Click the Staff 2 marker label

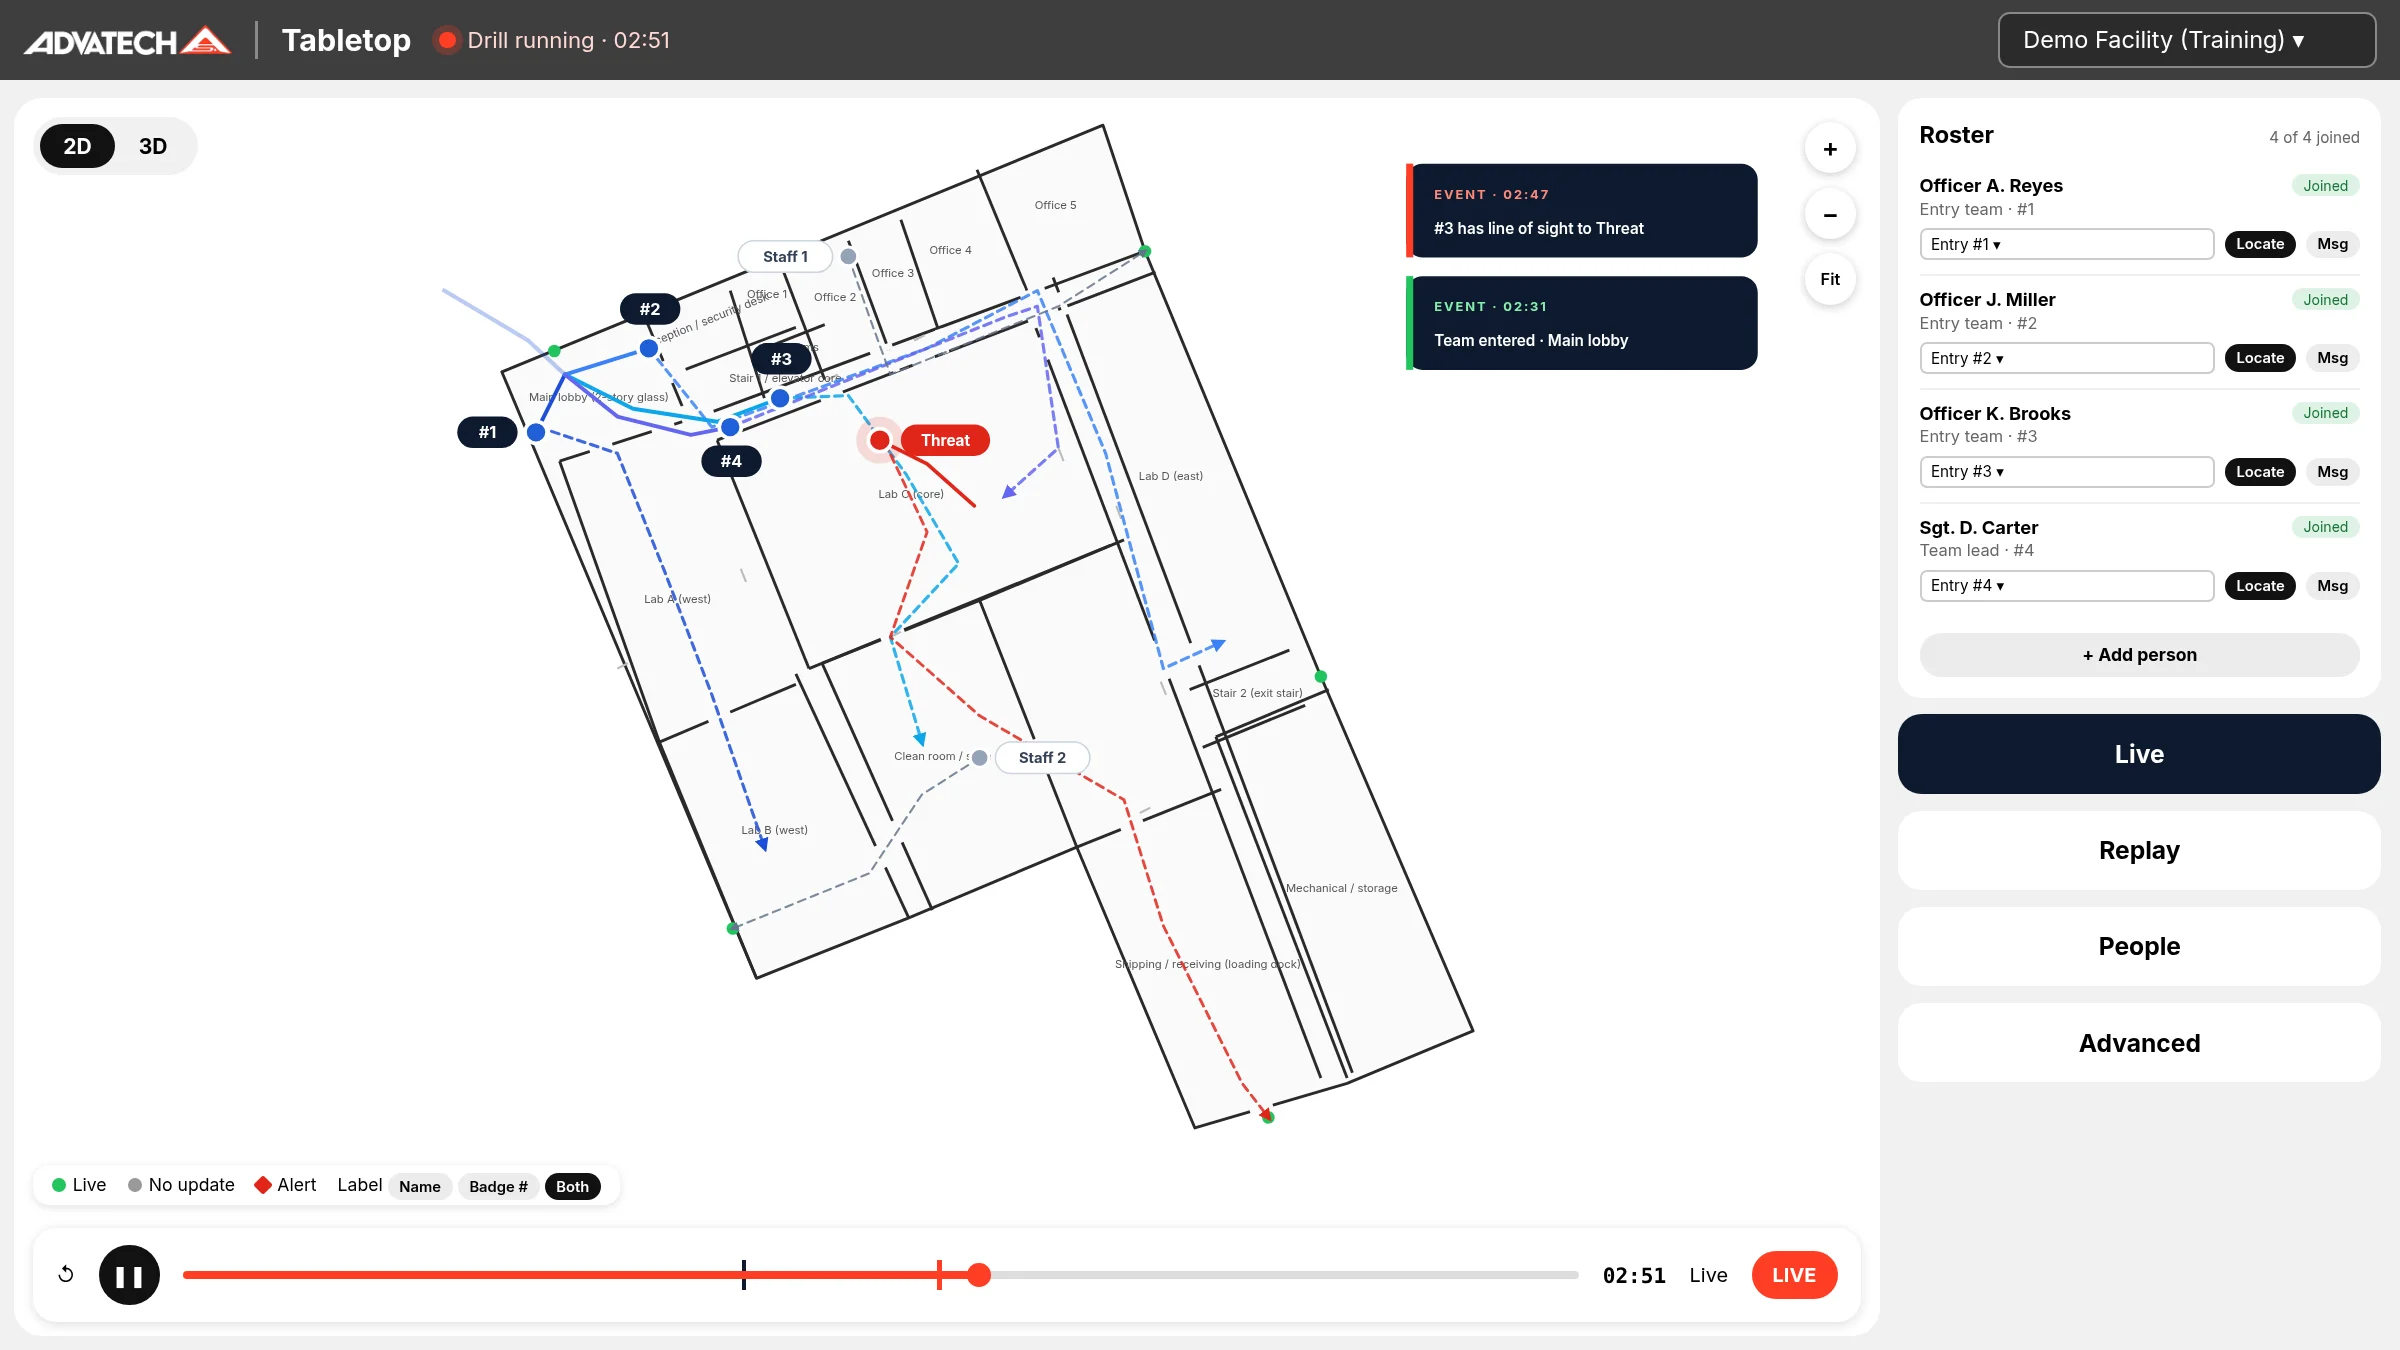click(x=1042, y=757)
